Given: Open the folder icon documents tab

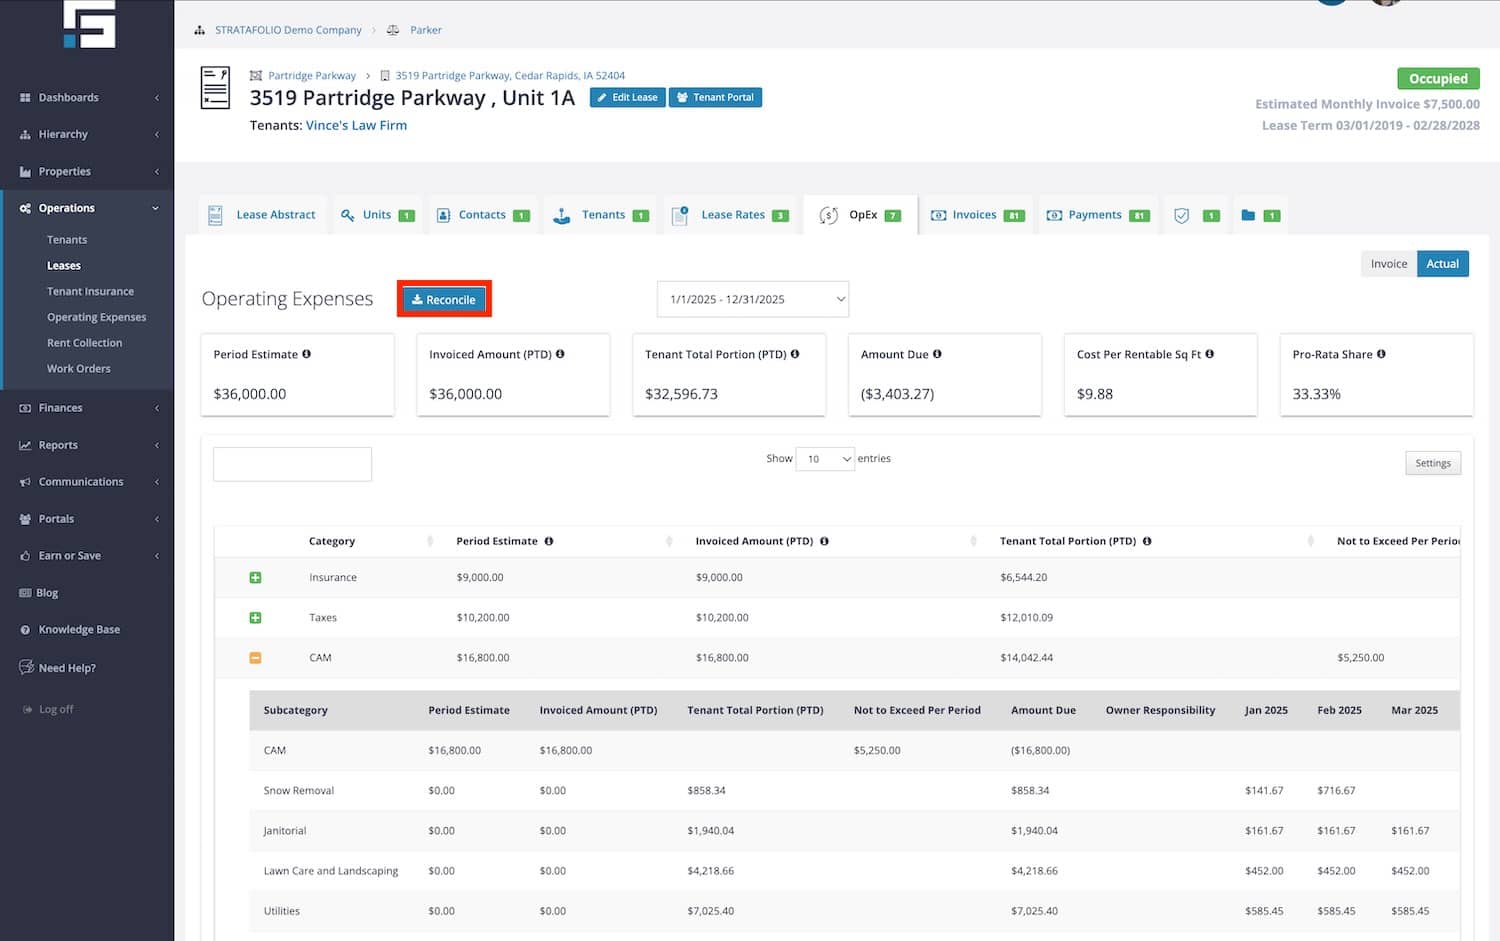Looking at the screenshot, I should point(1248,215).
